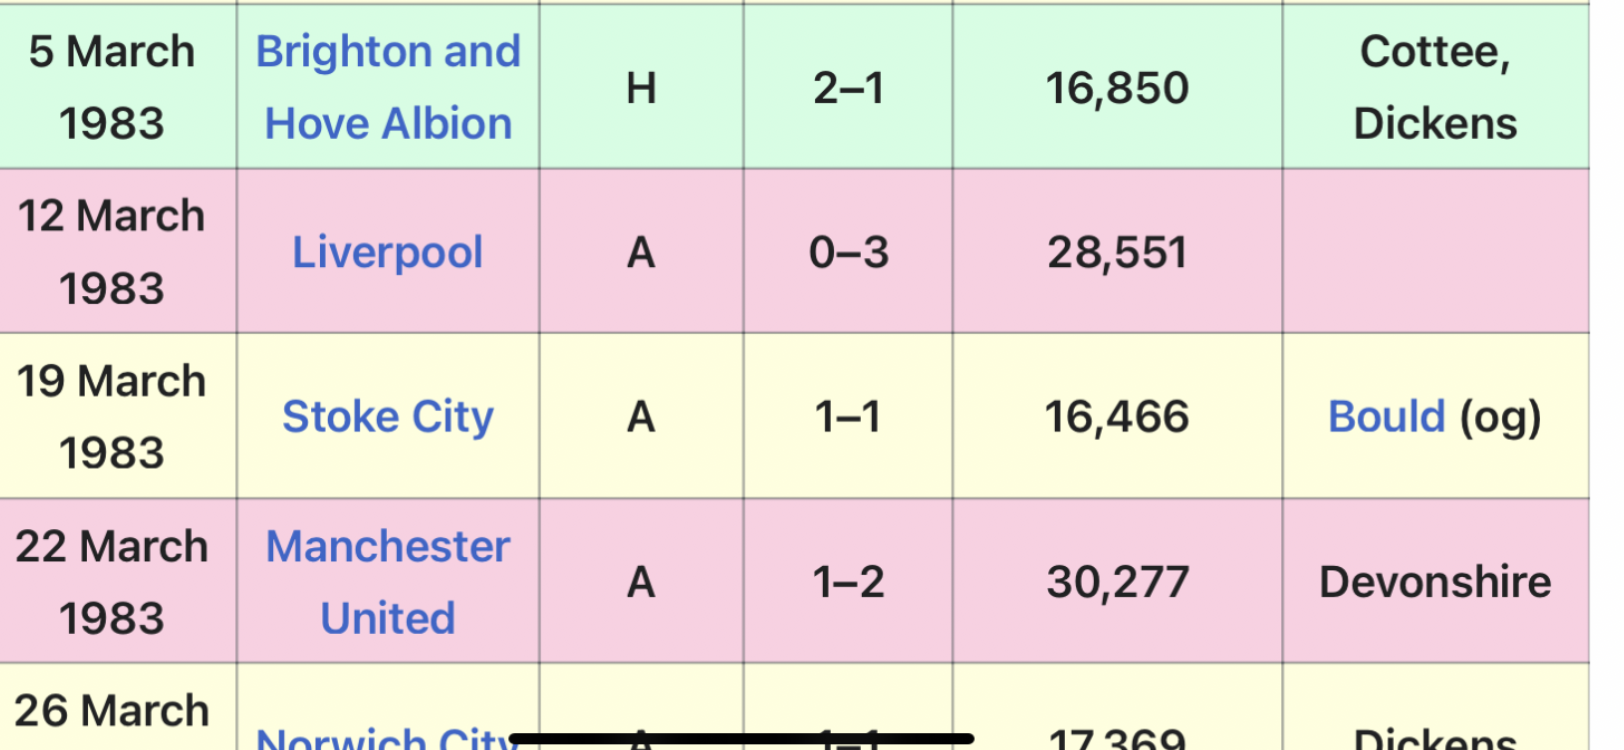Open the Bould scorer link
This screenshot has height=750, width=1624.
(x=1387, y=417)
